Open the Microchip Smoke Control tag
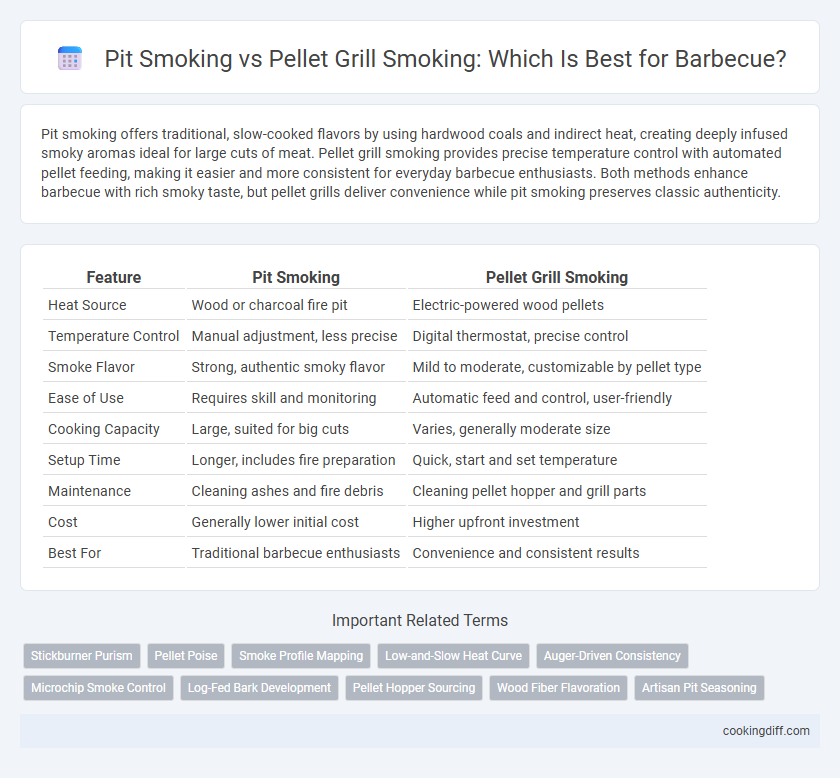The height and width of the screenshot is (778, 840). pos(98,688)
